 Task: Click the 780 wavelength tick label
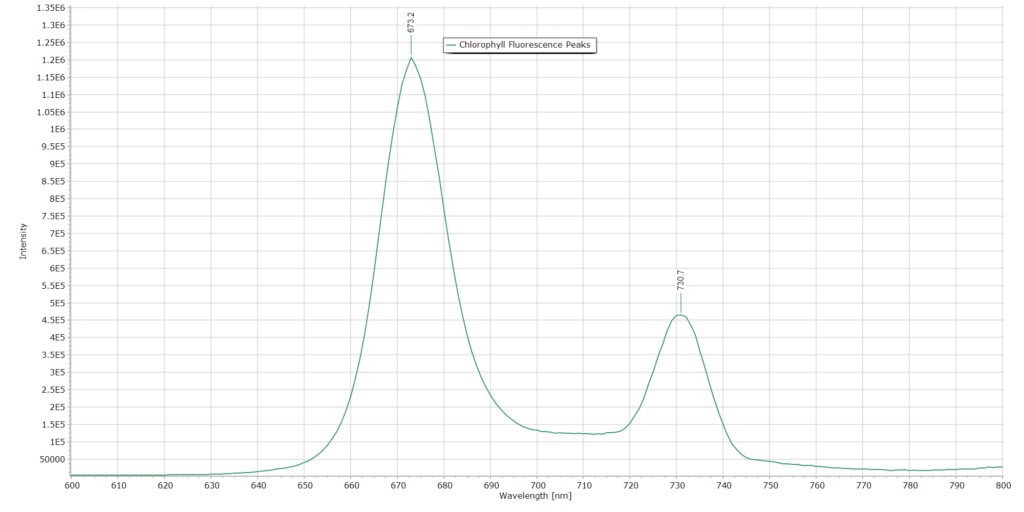pos(910,486)
